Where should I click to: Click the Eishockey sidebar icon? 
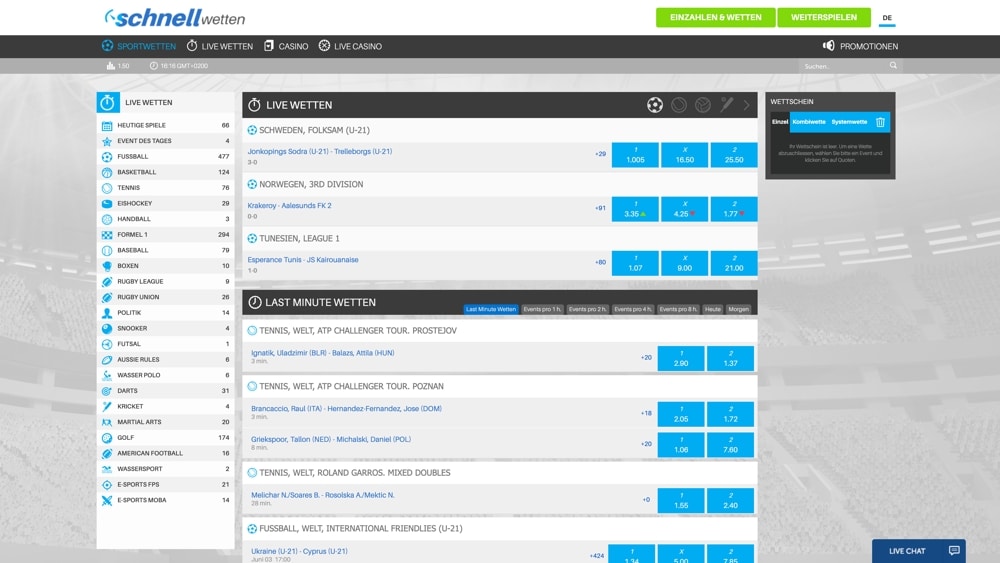pos(107,203)
